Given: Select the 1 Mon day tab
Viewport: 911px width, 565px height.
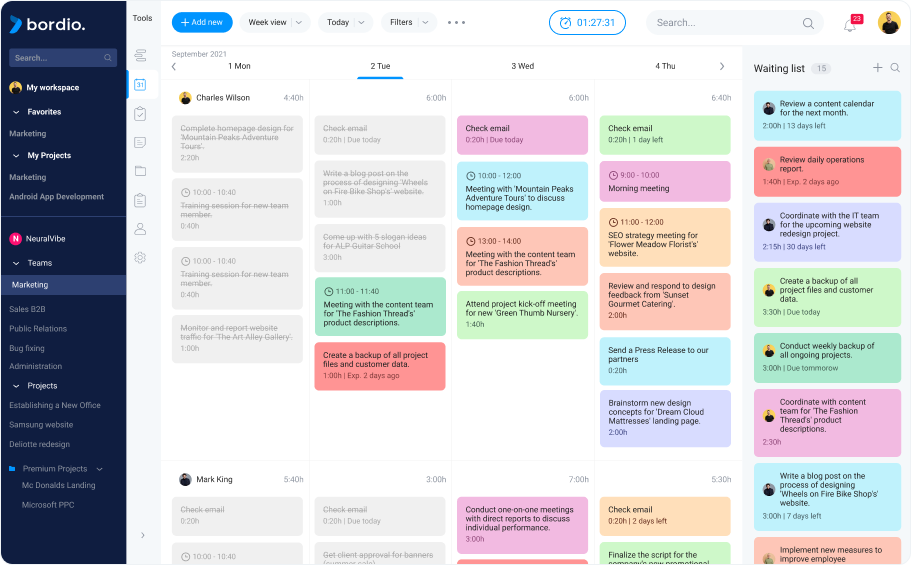Looking at the screenshot, I should tap(239, 66).
